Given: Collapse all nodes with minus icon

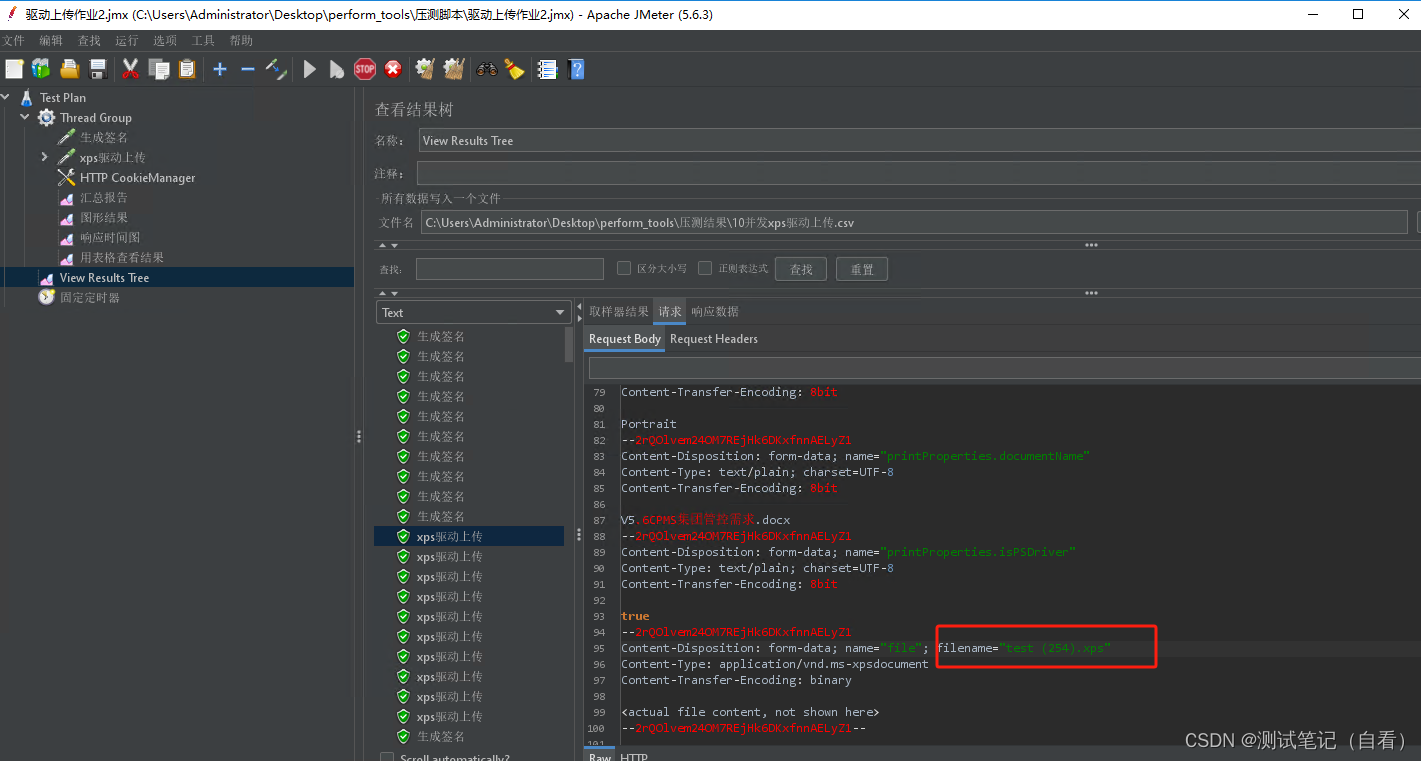Looking at the screenshot, I should [x=248, y=69].
